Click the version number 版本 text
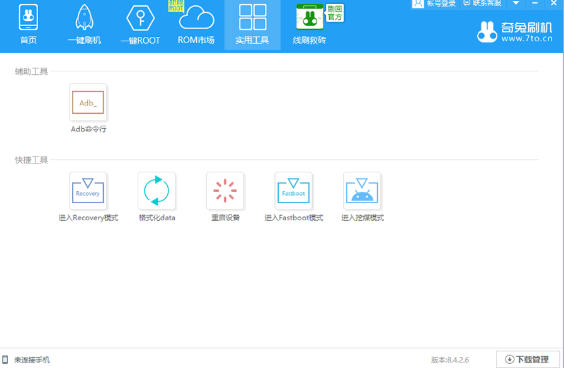 click(x=450, y=359)
